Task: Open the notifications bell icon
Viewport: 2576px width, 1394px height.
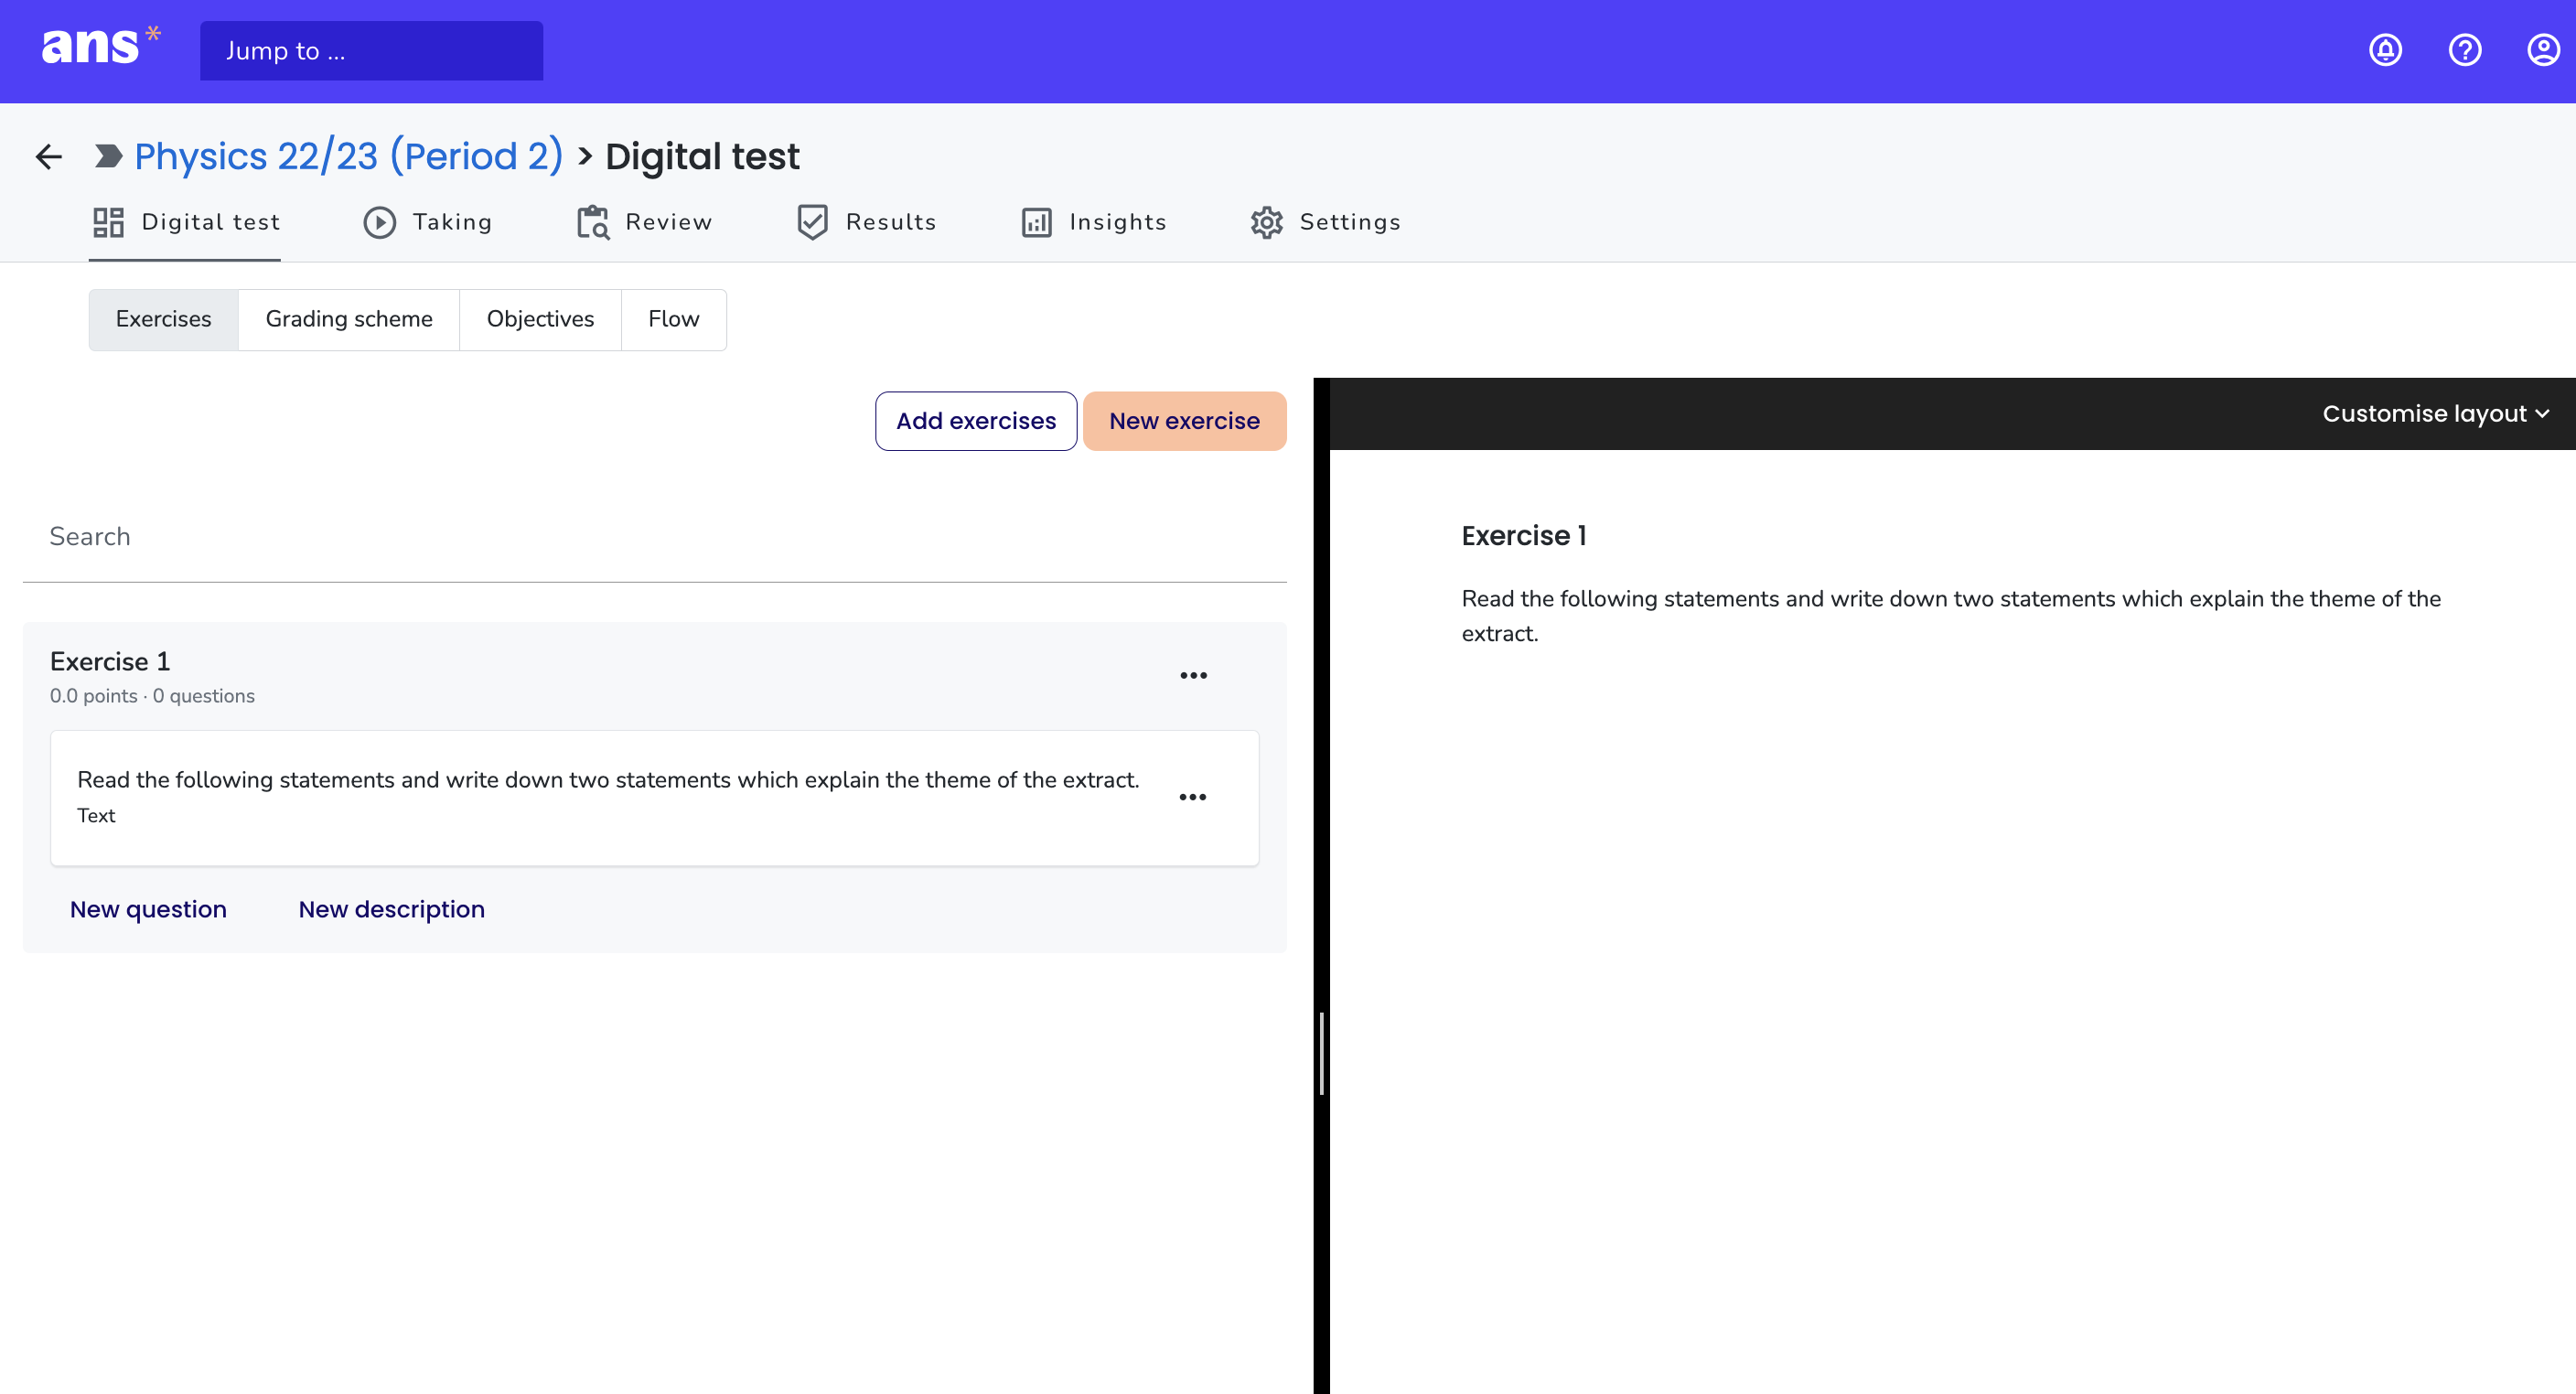Action: coord(2385,50)
